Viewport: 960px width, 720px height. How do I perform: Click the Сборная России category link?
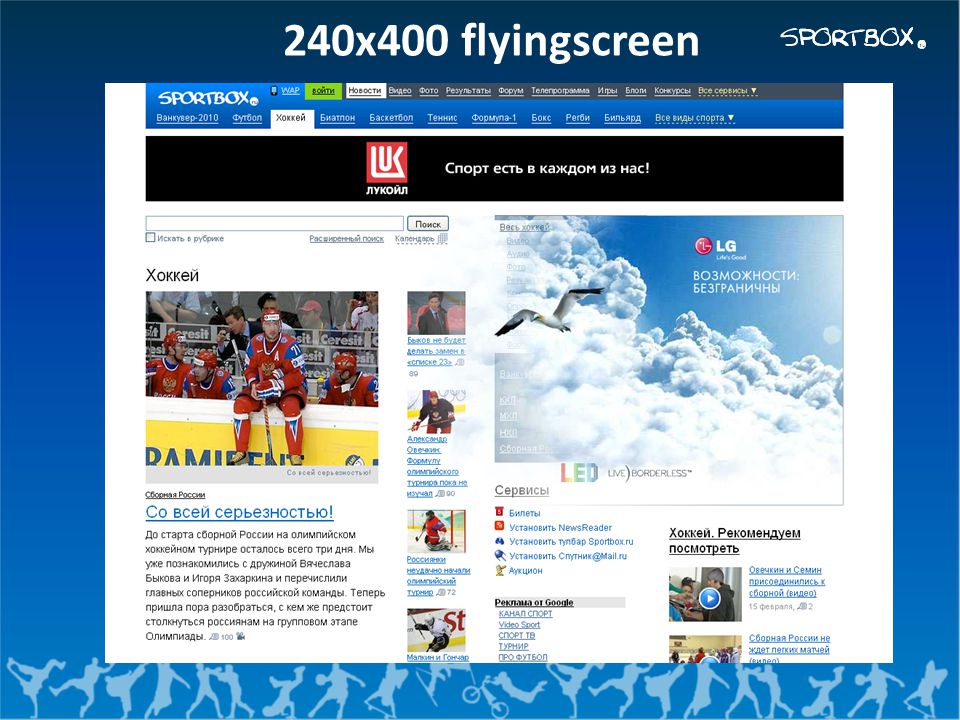pos(175,495)
